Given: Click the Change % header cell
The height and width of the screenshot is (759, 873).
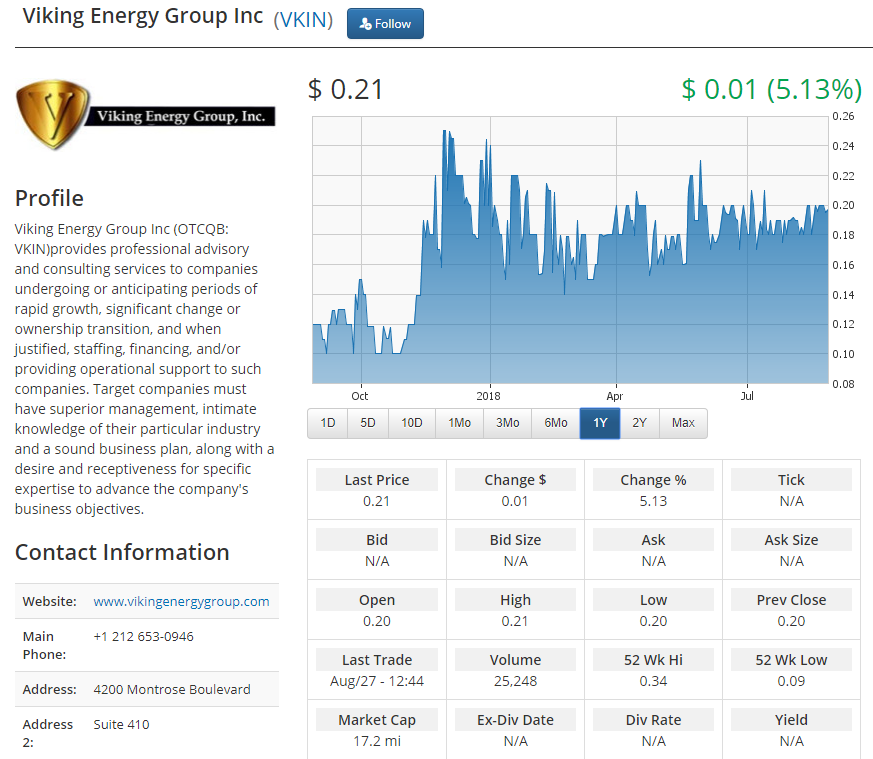Looking at the screenshot, I should (653, 480).
